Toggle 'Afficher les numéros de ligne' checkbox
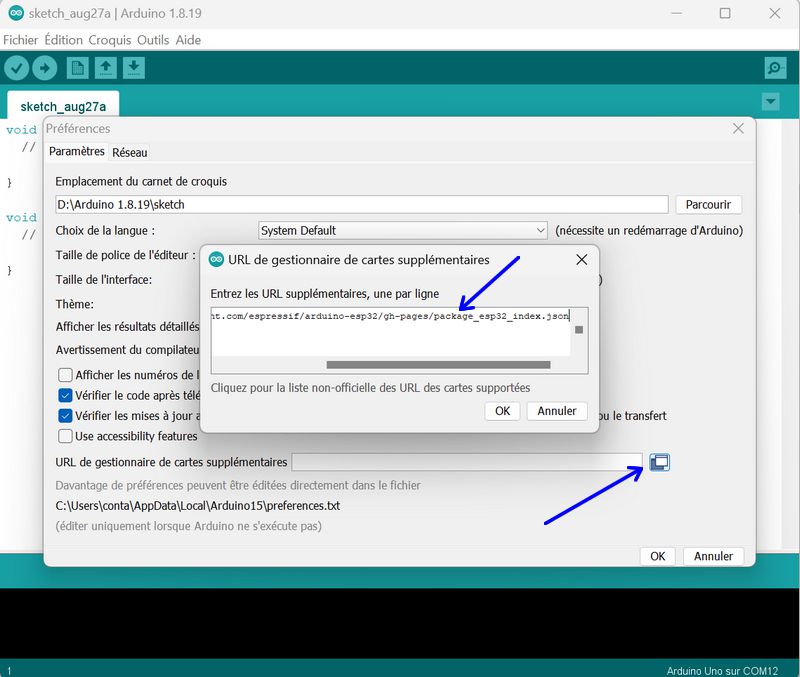 click(65, 375)
